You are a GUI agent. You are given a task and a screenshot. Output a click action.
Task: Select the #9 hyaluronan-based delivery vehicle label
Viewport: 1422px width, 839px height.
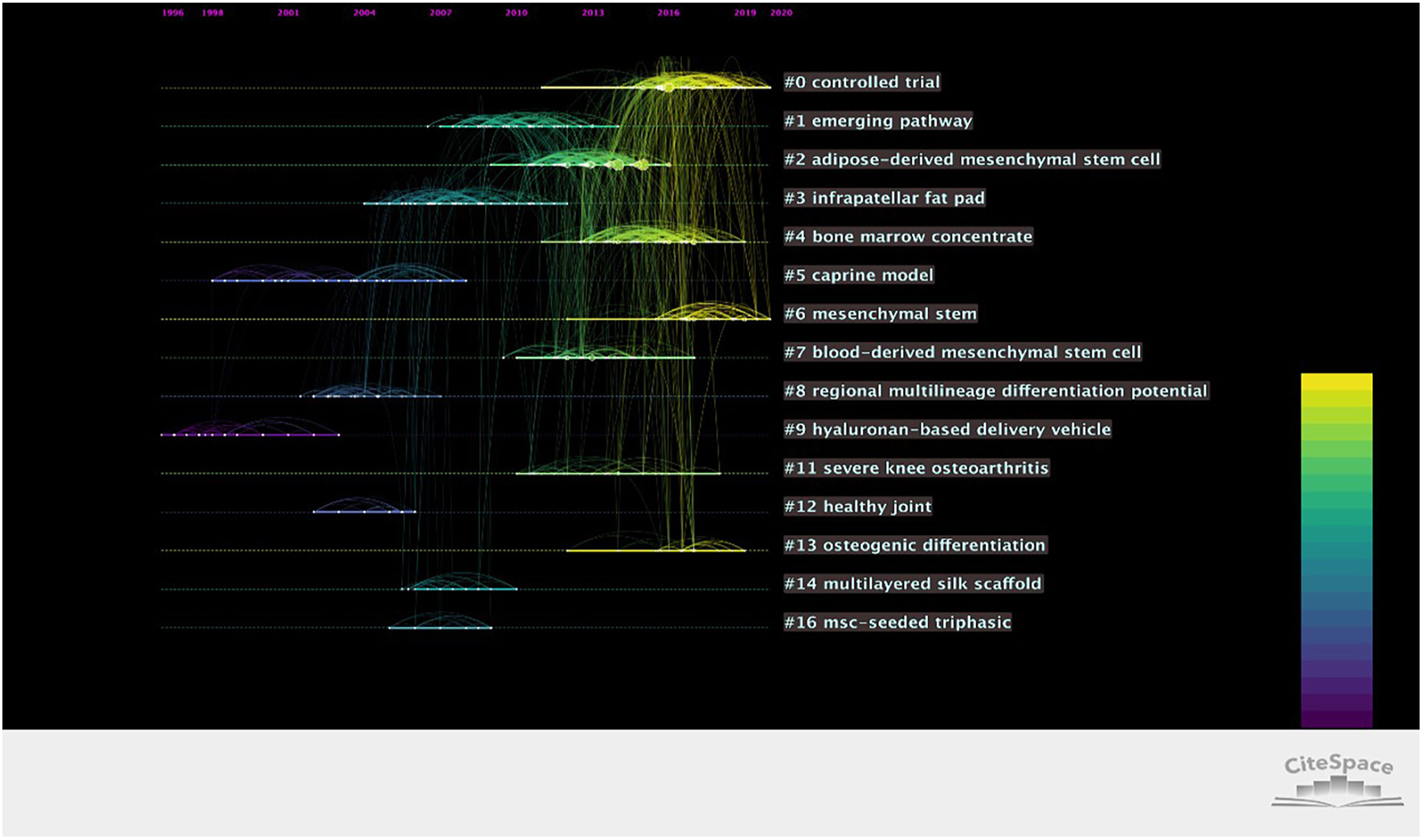[947, 430]
